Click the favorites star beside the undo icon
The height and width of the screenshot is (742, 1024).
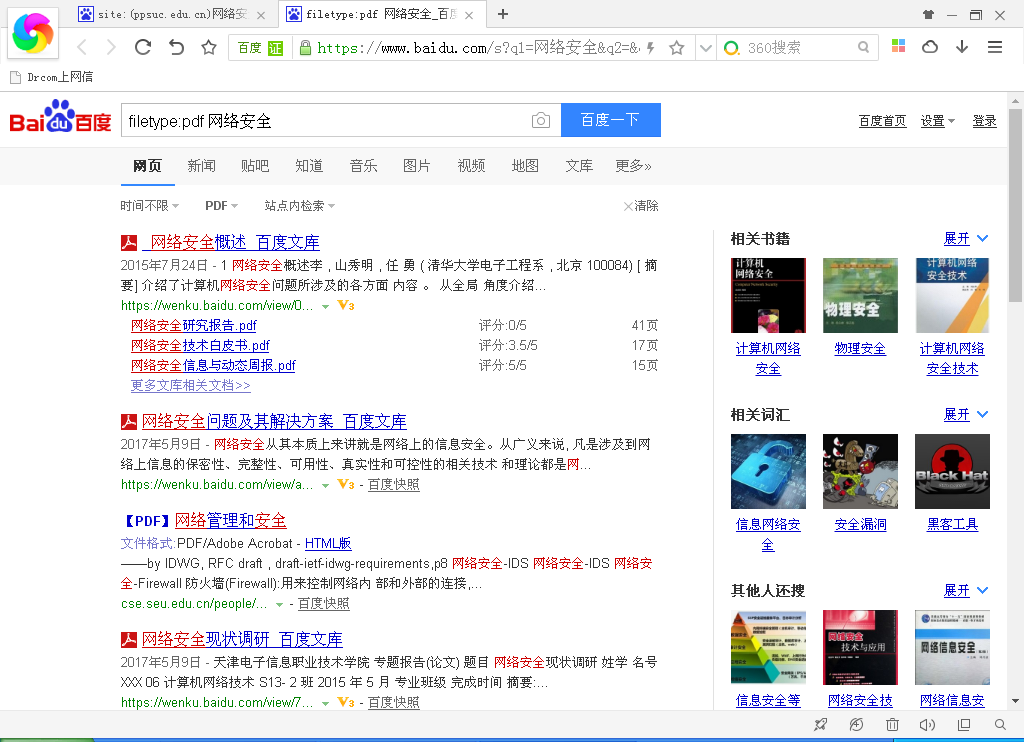209,47
